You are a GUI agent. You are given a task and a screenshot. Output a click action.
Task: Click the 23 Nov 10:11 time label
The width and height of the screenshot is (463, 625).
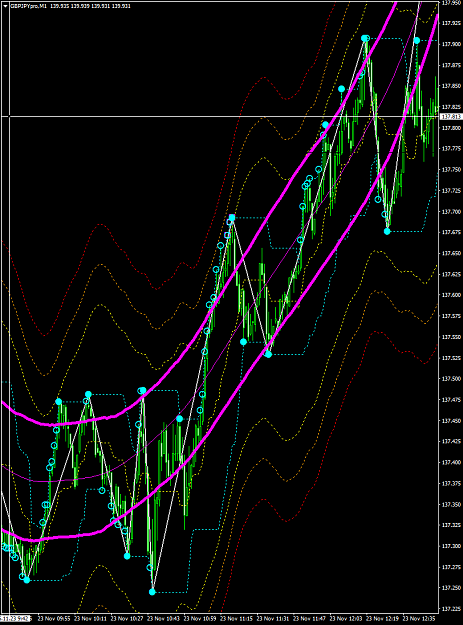pos(90,619)
